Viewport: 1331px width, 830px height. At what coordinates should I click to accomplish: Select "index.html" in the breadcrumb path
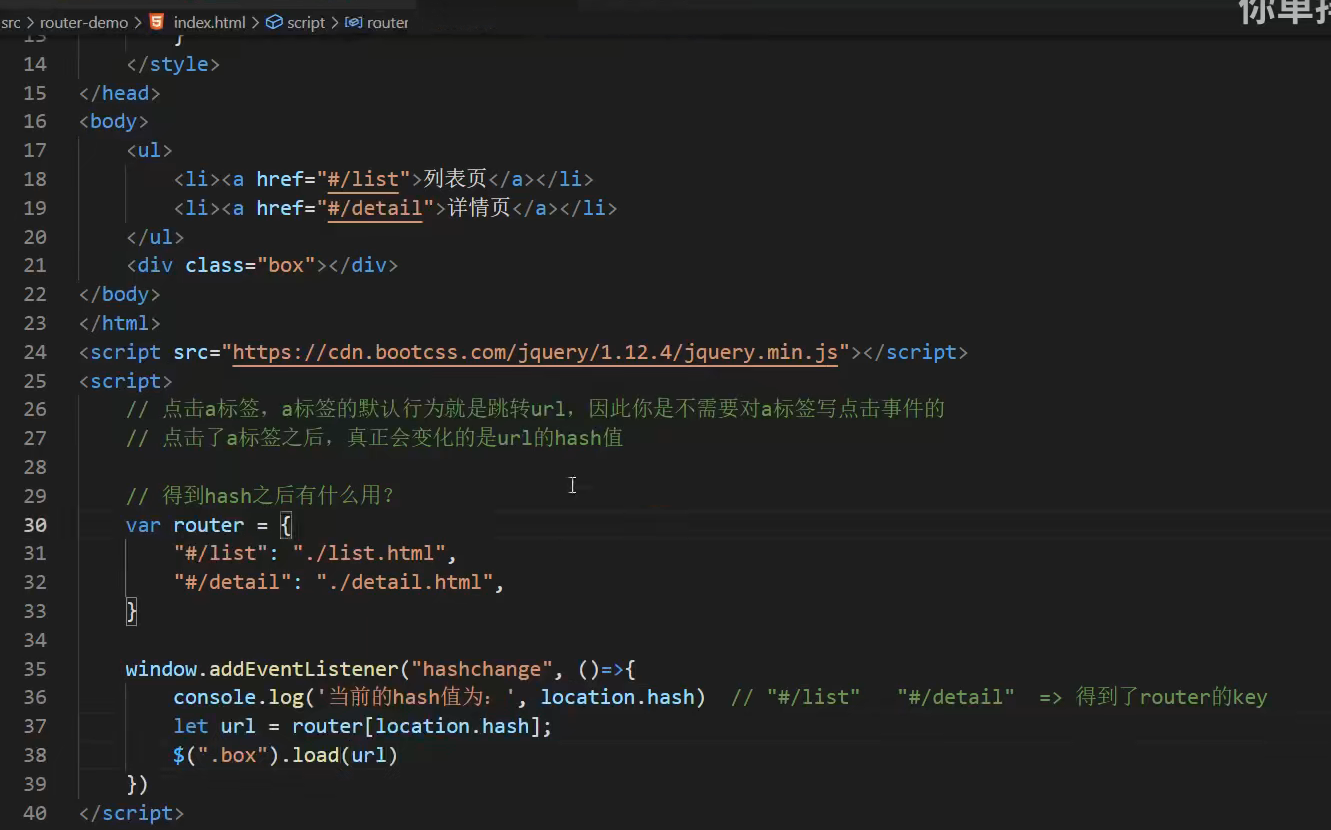coord(210,22)
